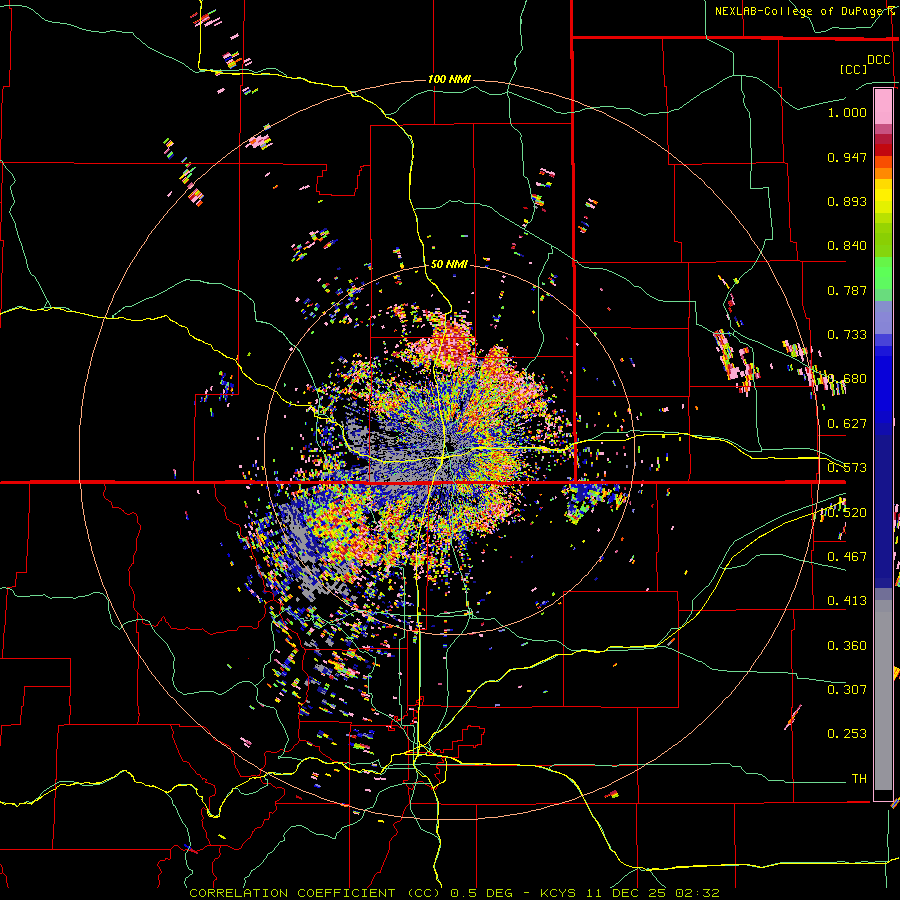Select the 0.733 legend value
Screen dimensions: 900x900
coord(847,335)
